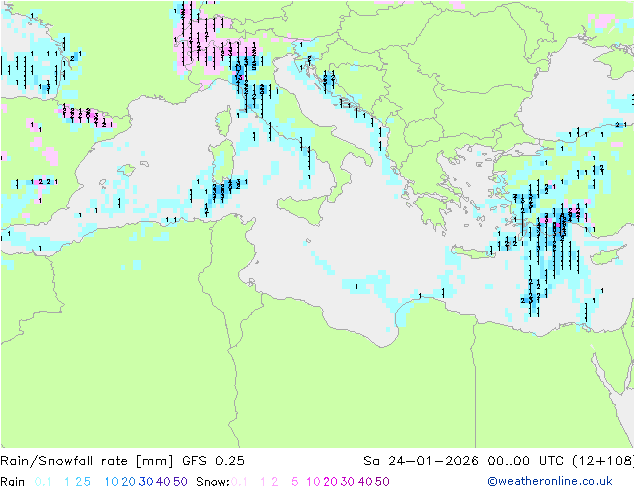Click the rain legend value 50
Viewport: 634px width, 490px height.
pos(180,482)
